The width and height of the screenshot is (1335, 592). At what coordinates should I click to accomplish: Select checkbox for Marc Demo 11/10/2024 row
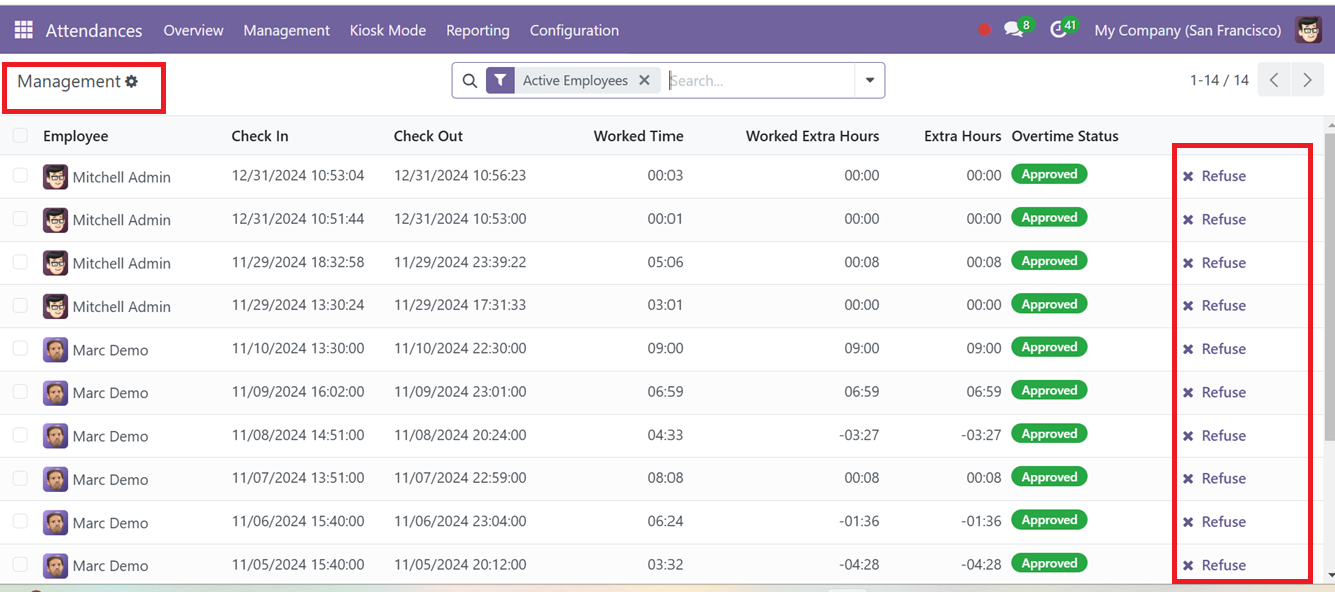(x=20, y=349)
